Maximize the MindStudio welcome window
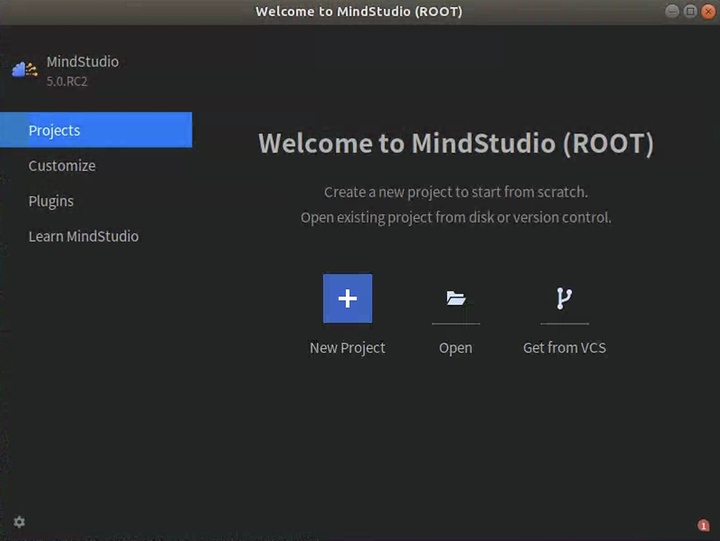 click(x=689, y=11)
